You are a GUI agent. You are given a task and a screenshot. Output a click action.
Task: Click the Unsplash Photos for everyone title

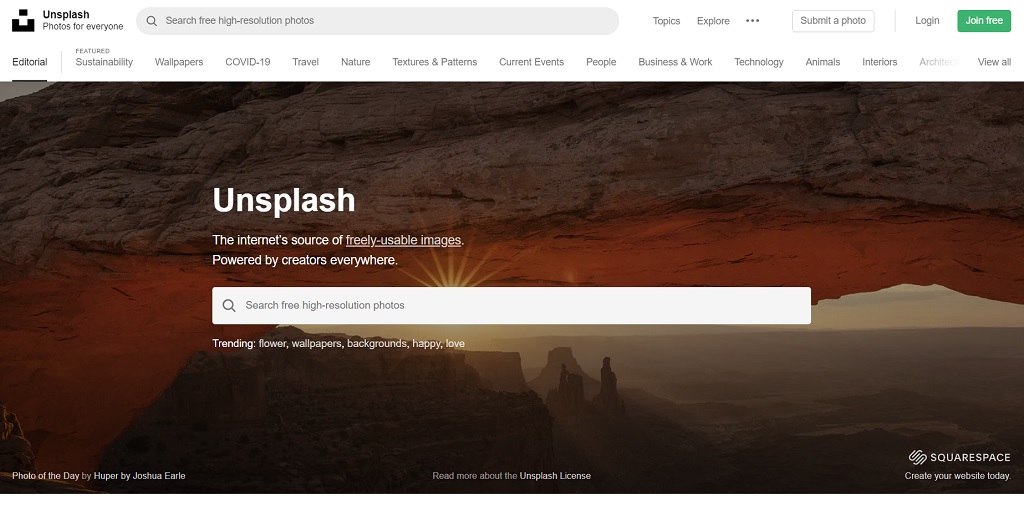(x=83, y=20)
